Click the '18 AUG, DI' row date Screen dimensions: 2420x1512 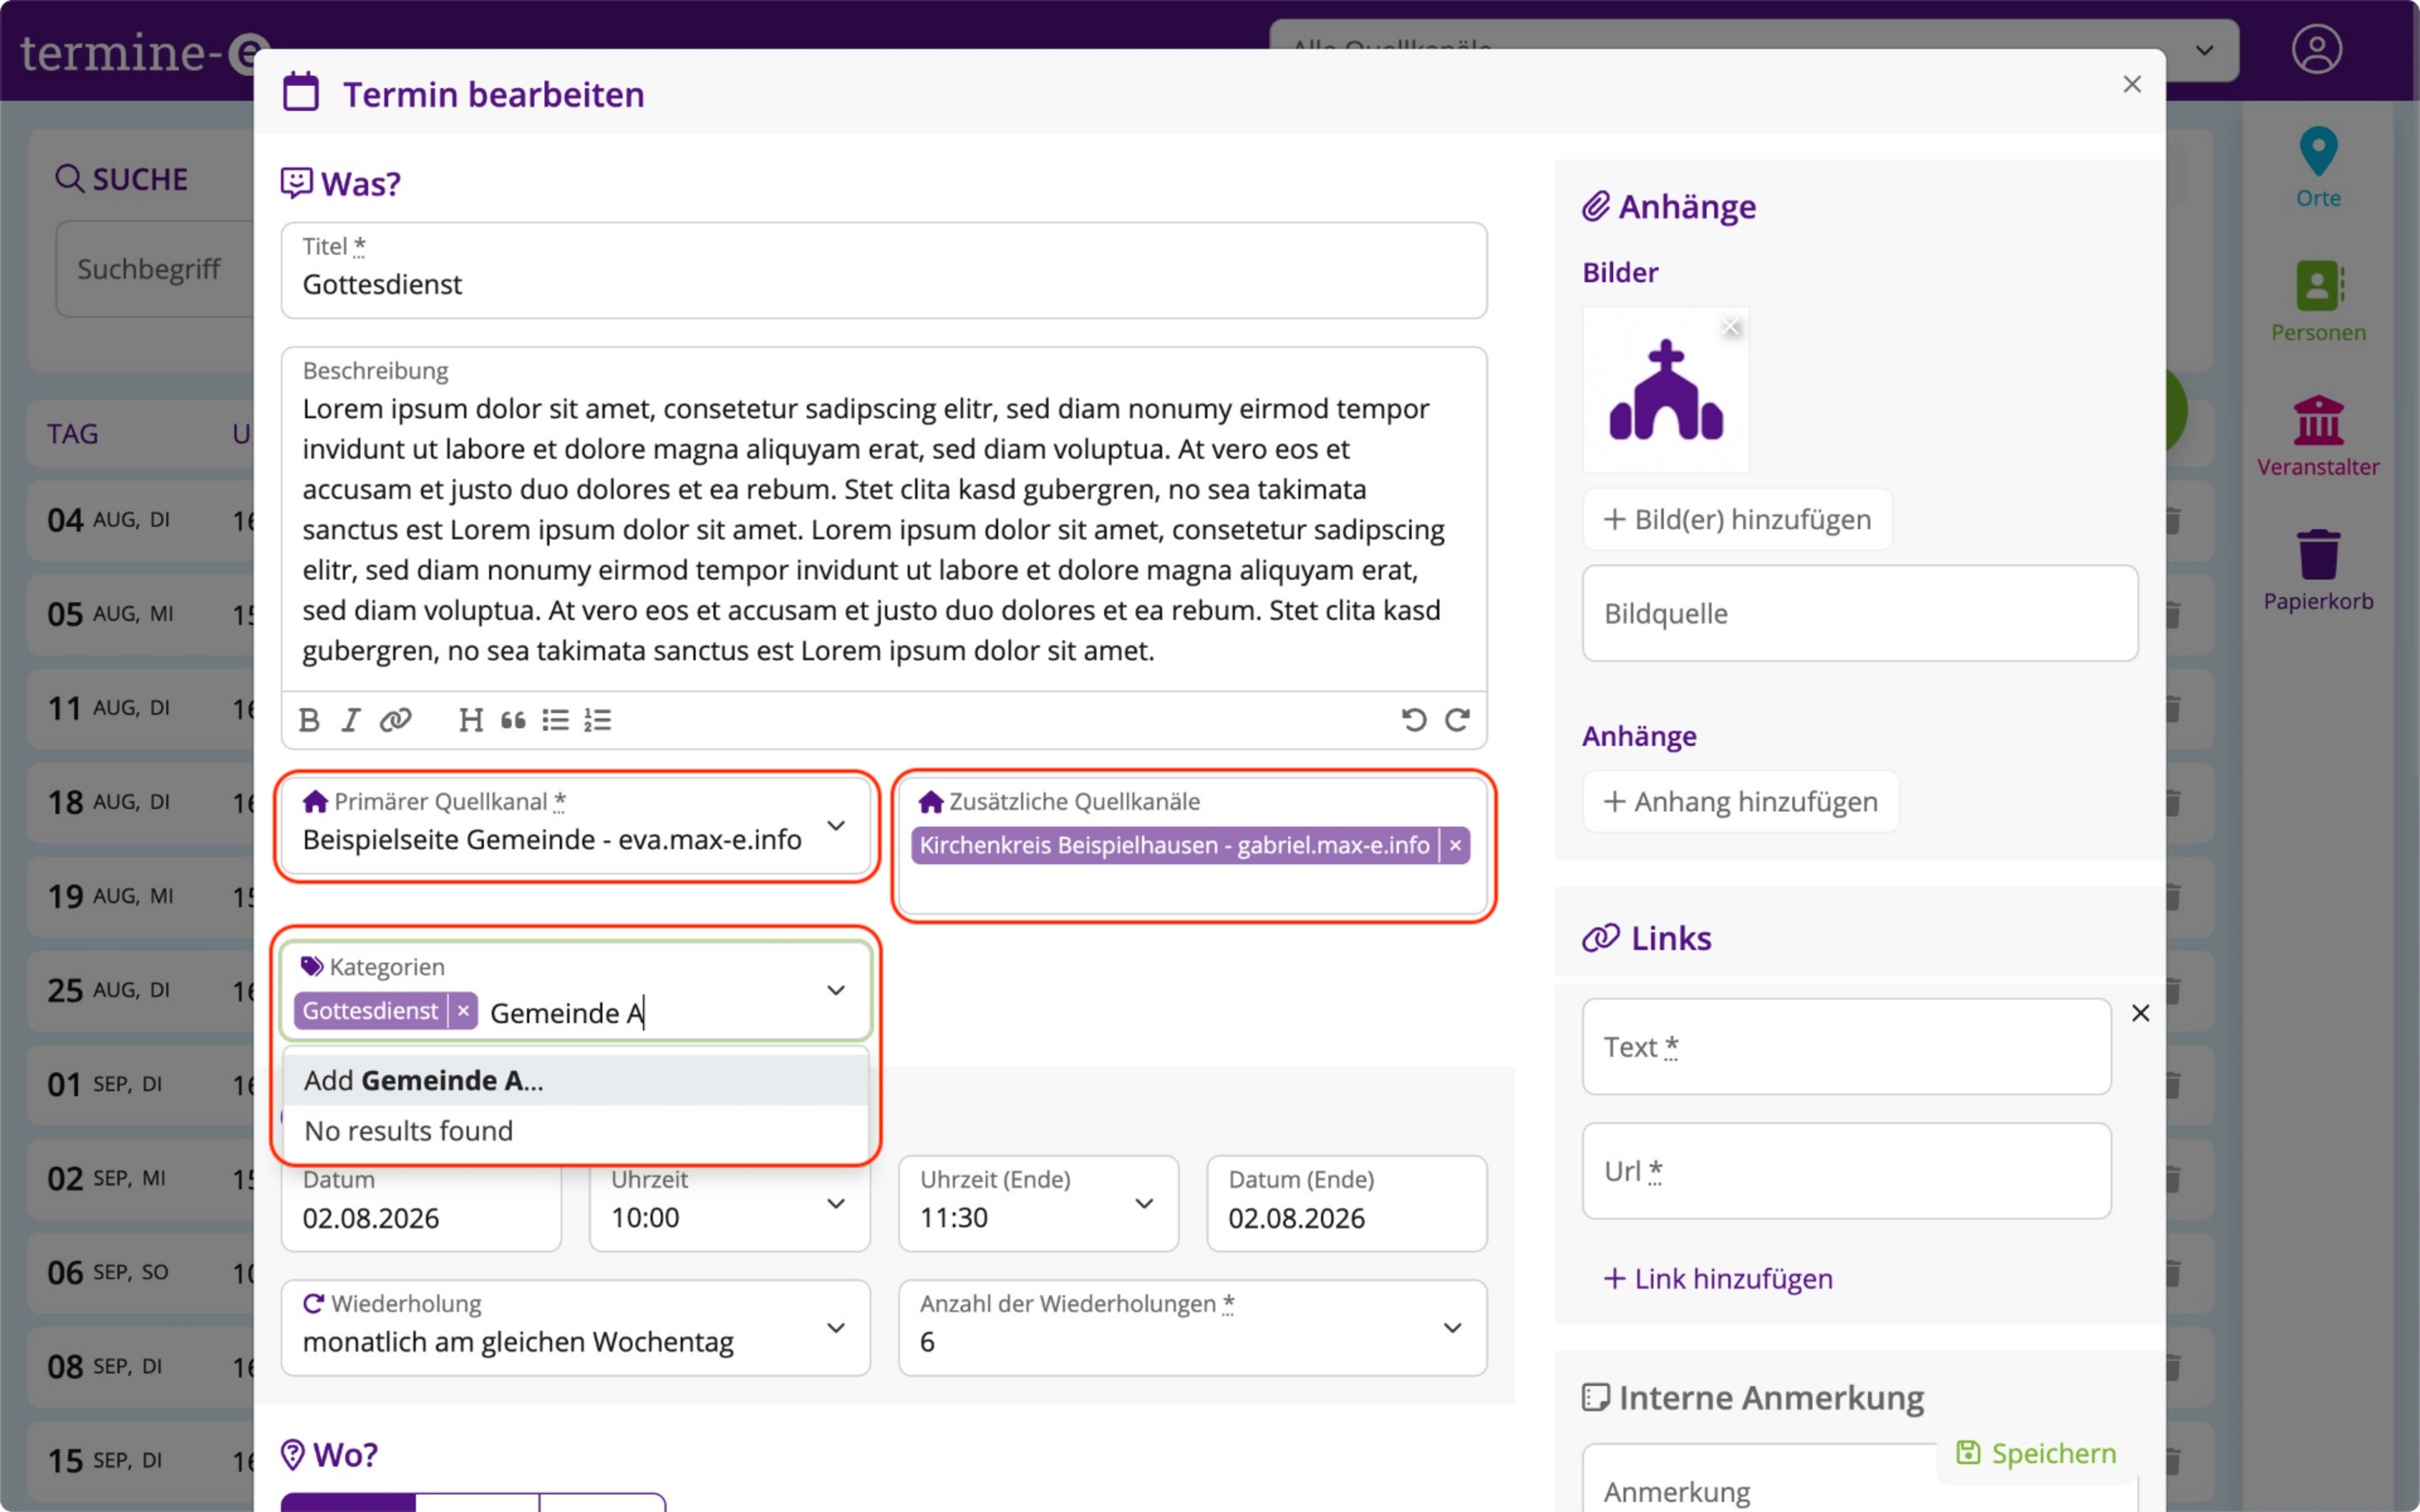[x=108, y=802]
